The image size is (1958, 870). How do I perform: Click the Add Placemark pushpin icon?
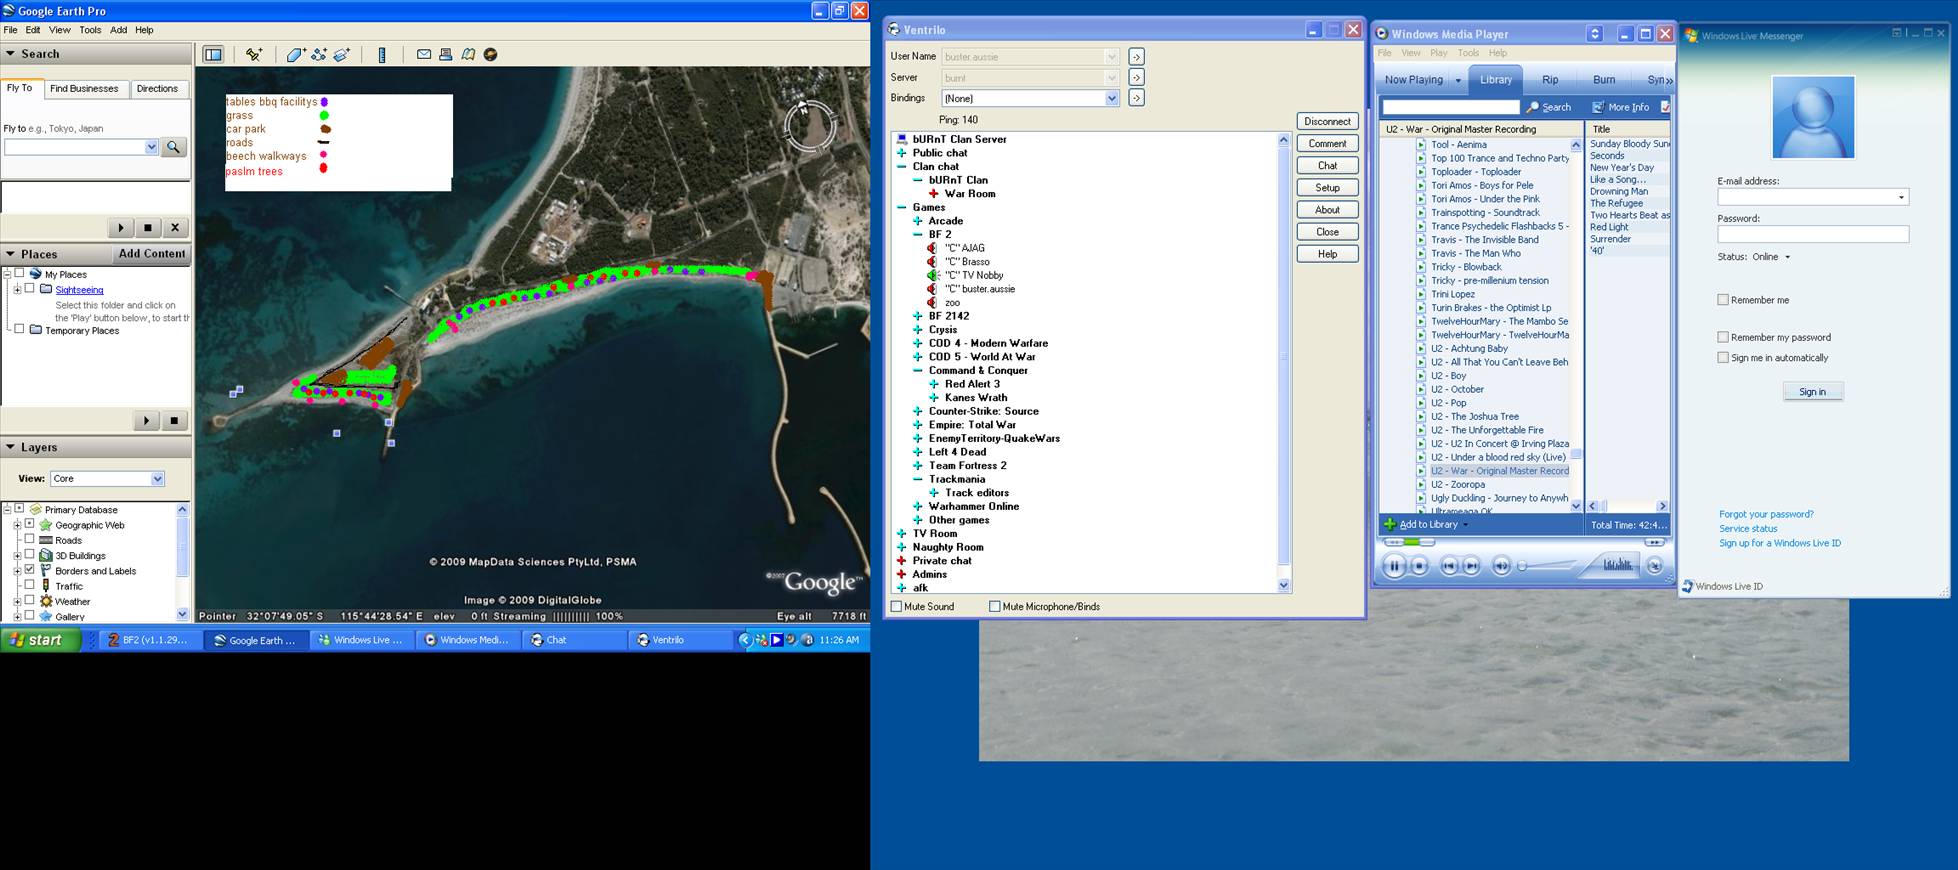(254, 55)
